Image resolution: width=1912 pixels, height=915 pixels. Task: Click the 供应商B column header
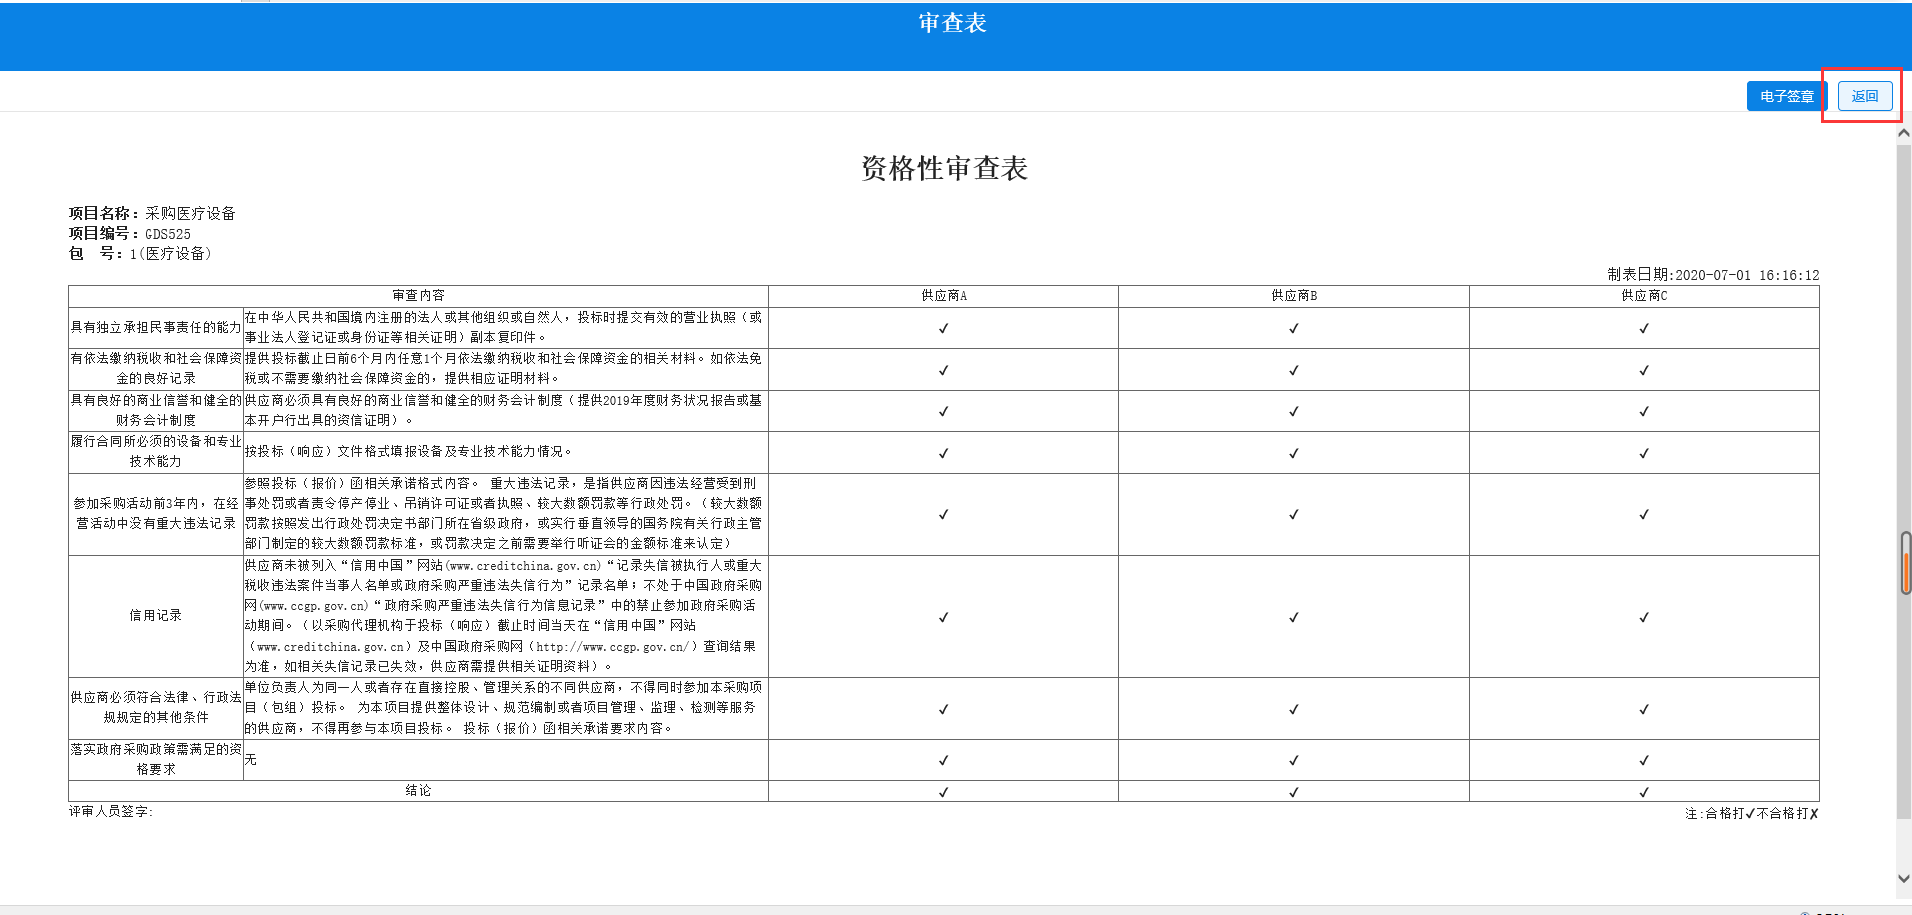(1293, 296)
